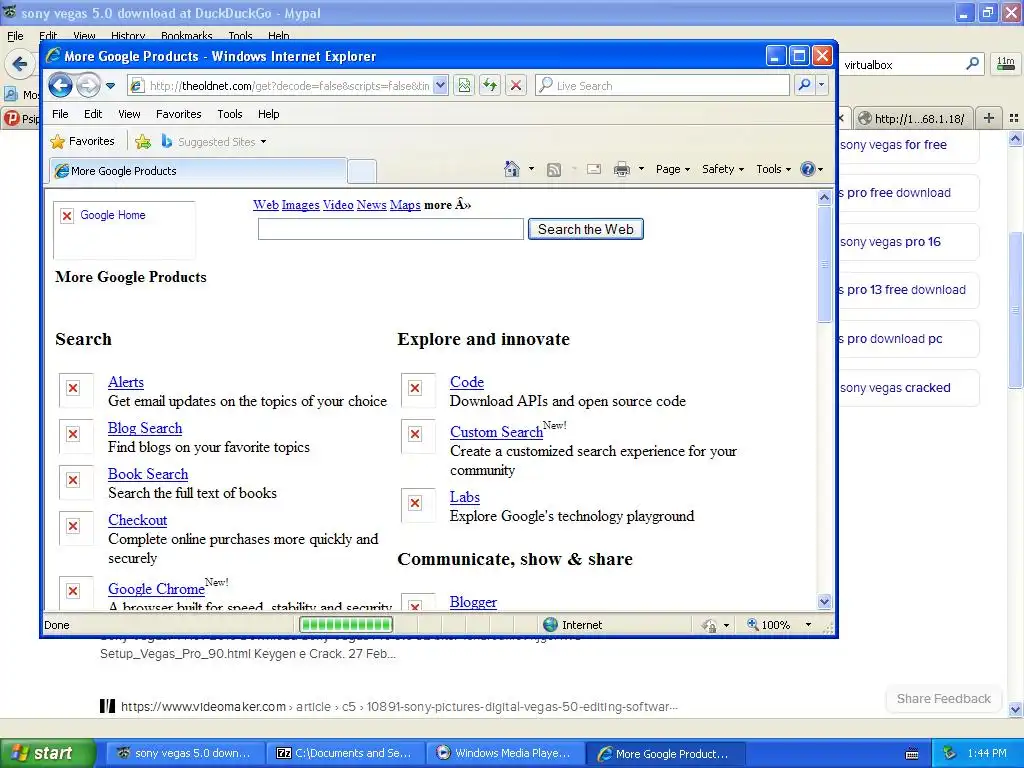Click the IE Home icon
This screenshot has width=1024, height=768.
click(512, 169)
